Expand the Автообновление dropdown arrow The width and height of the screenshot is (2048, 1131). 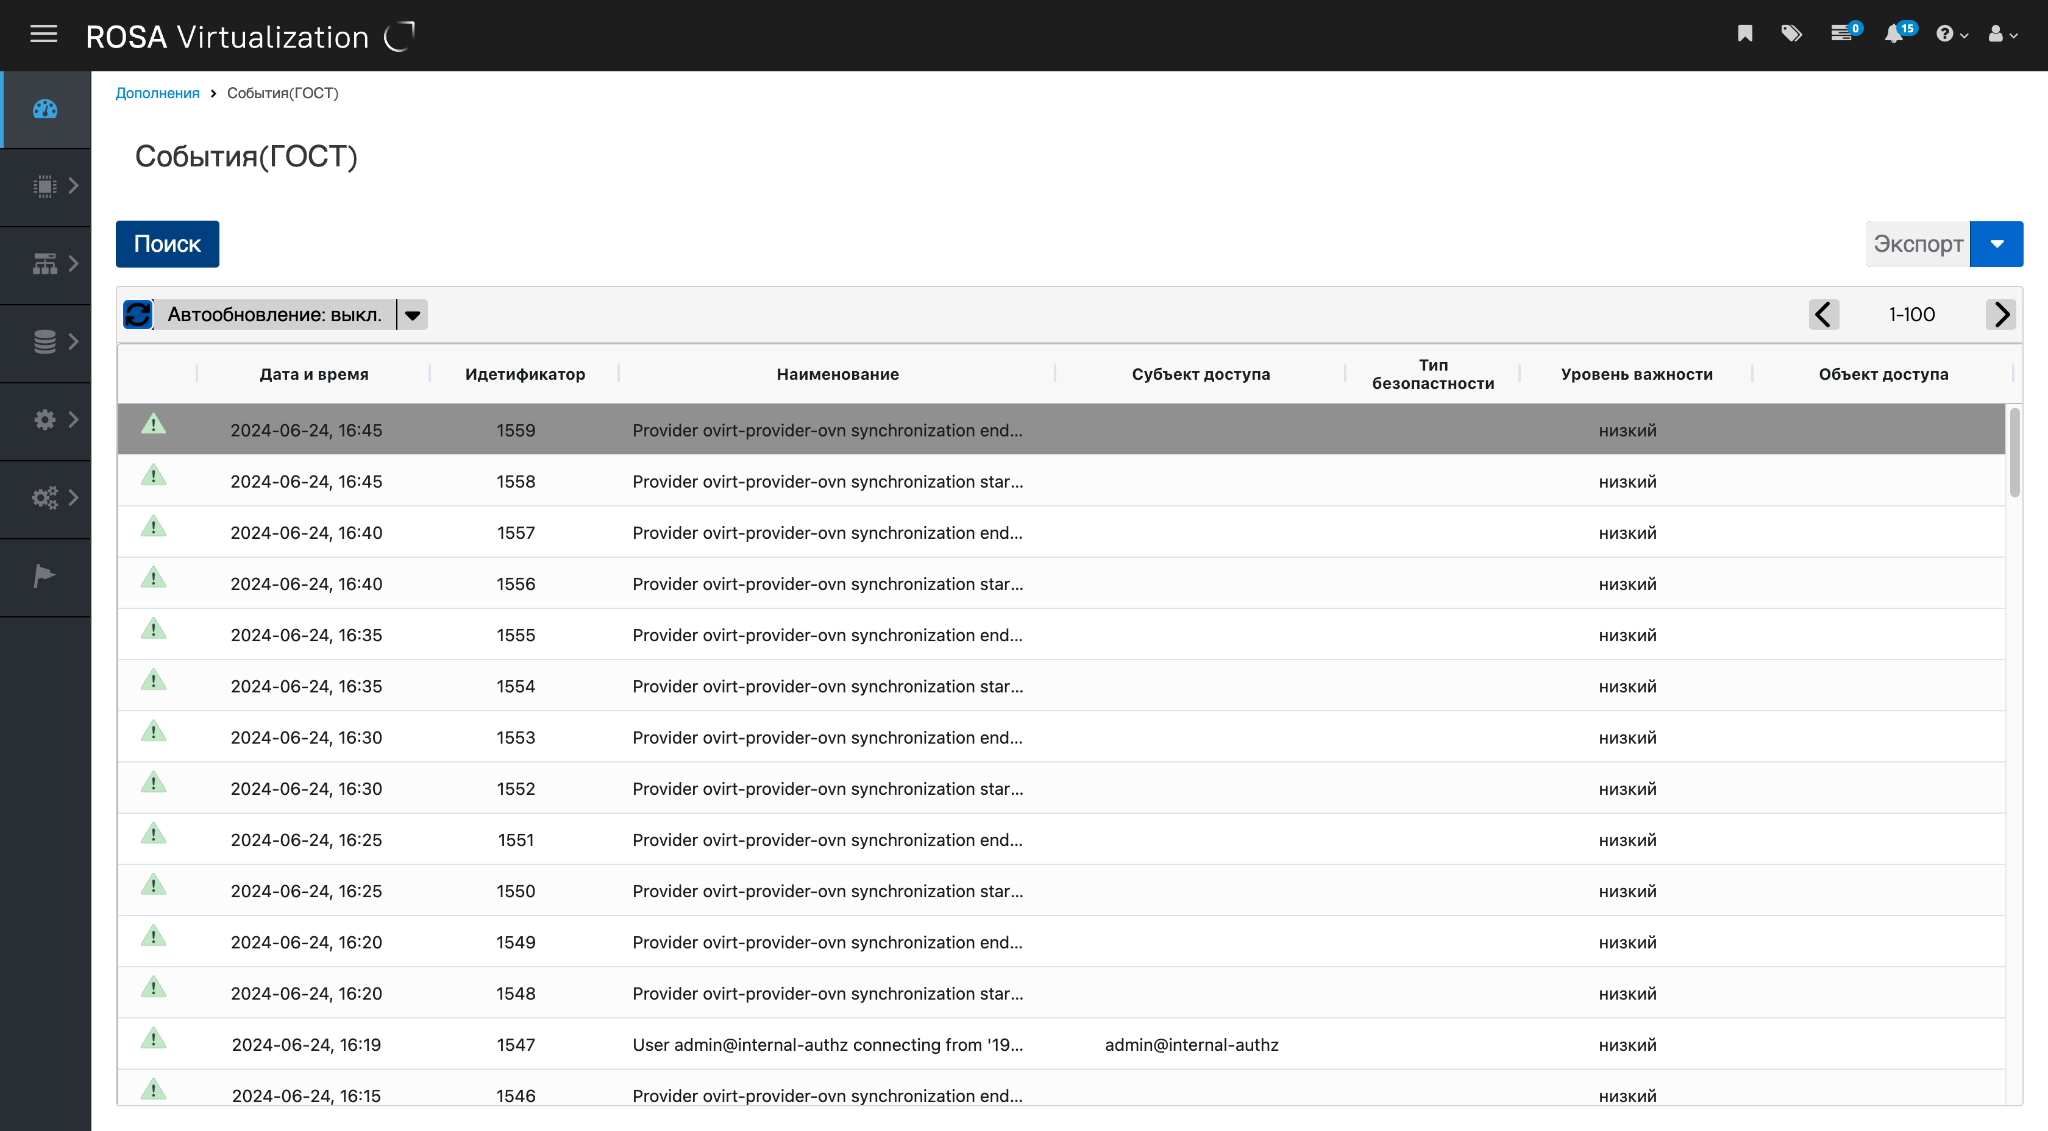[412, 315]
